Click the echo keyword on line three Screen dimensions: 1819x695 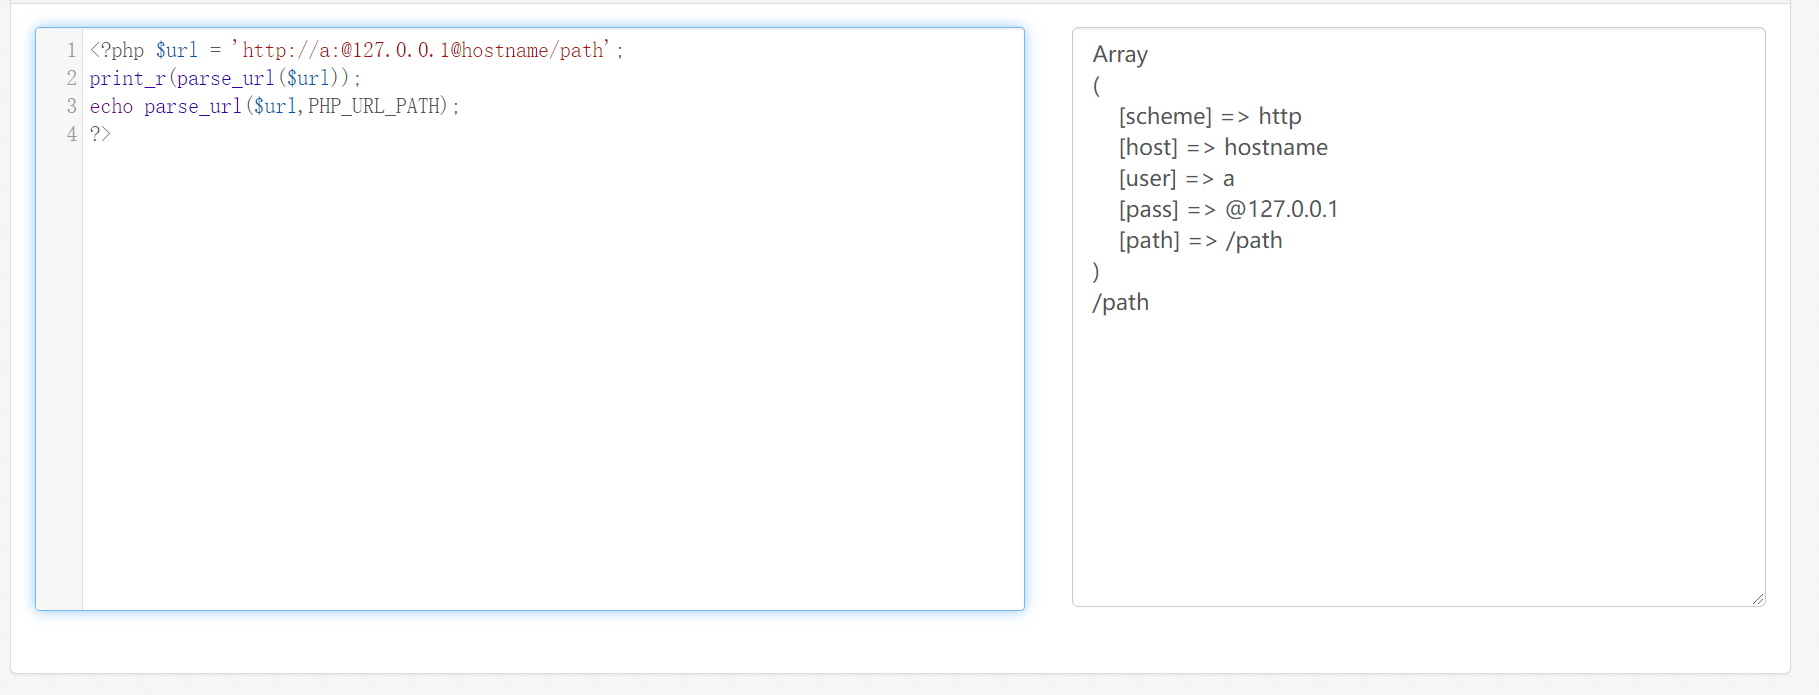[x=111, y=106]
